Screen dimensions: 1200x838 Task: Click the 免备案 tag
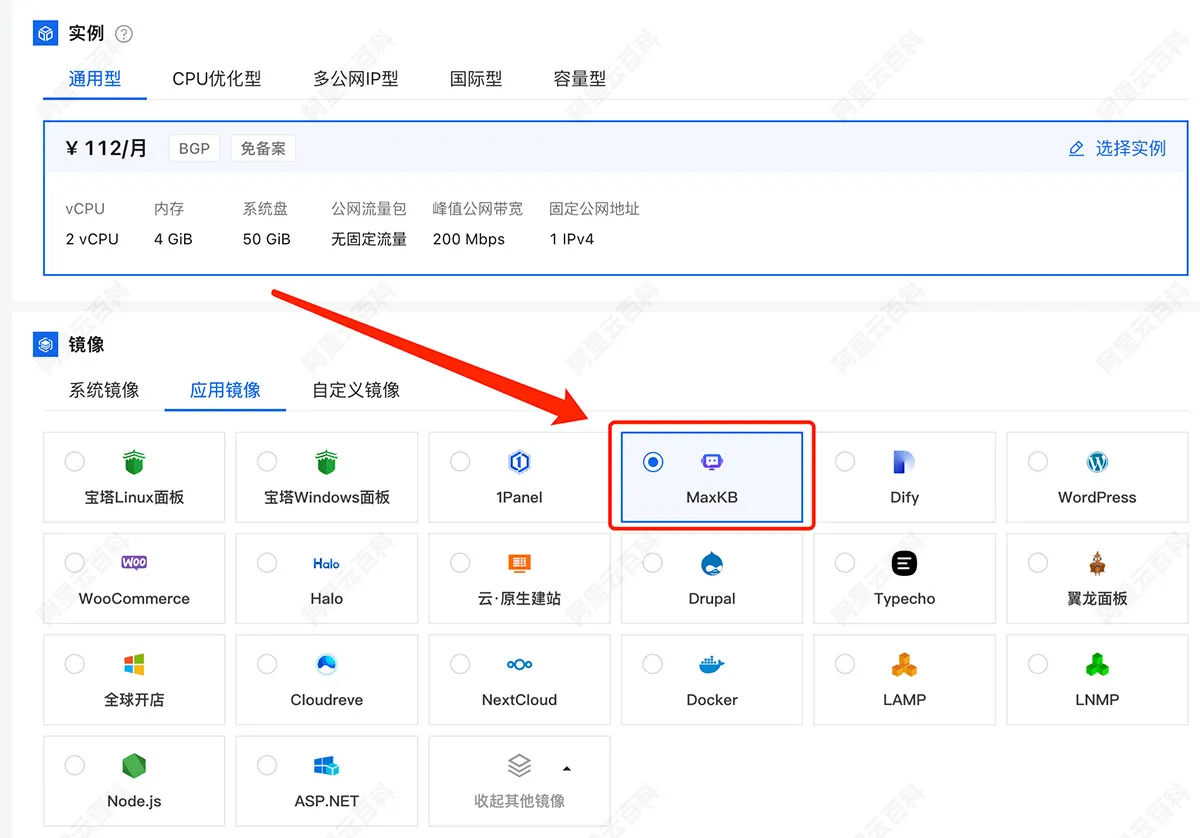point(262,147)
